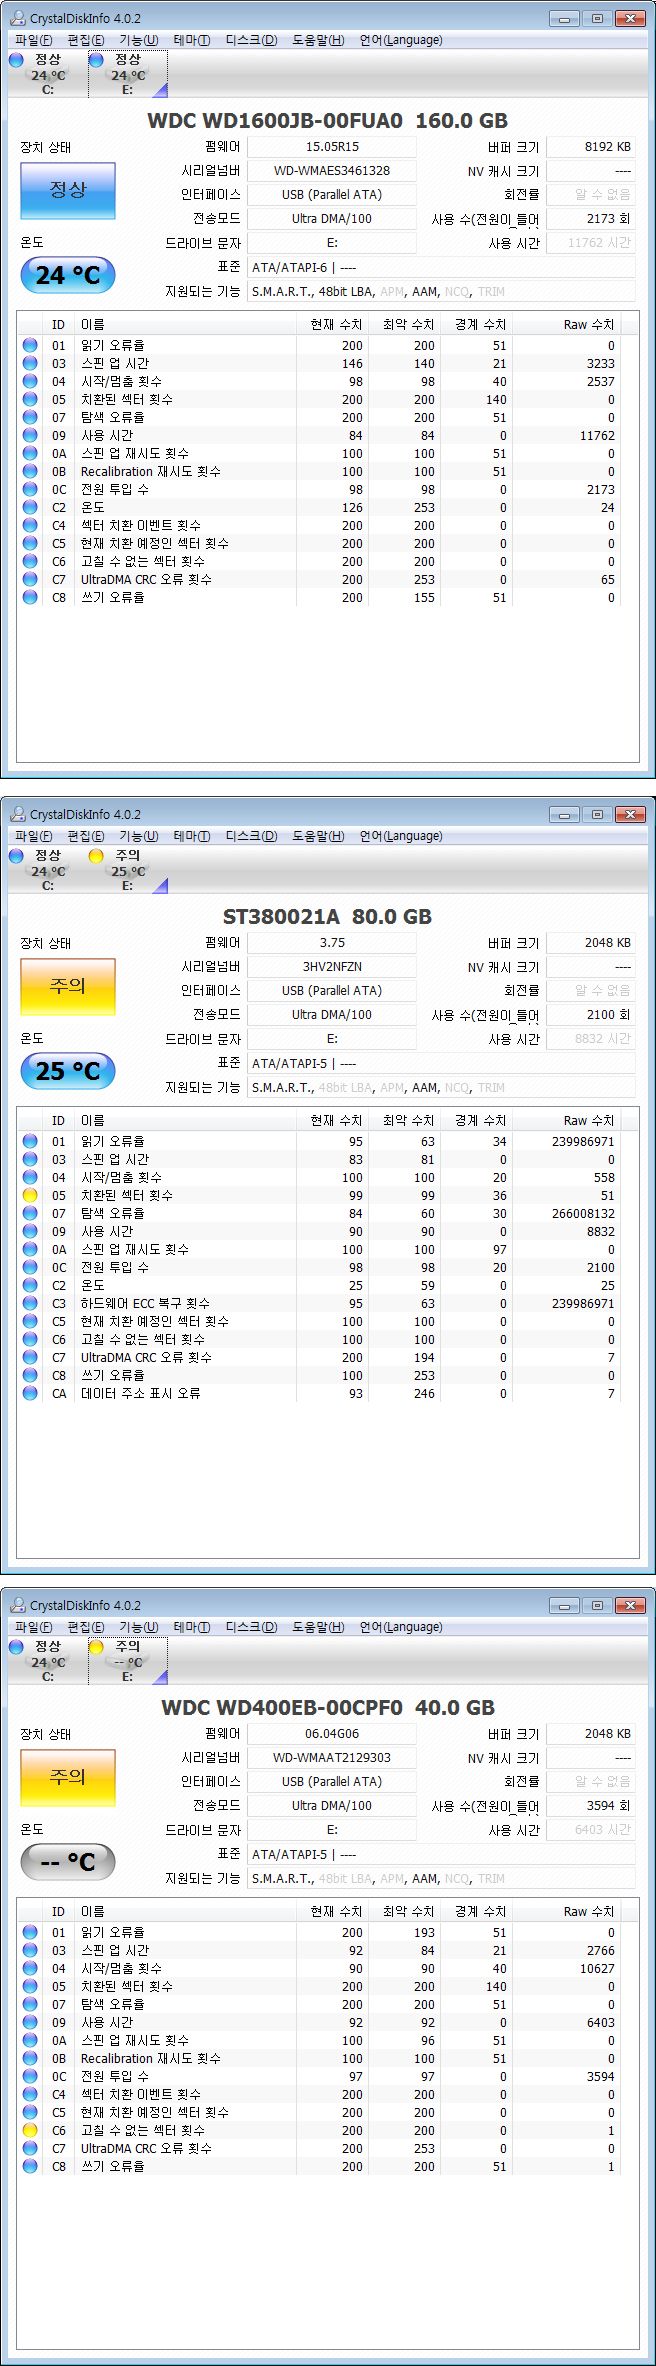Image resolution: width=656 pixels, height=2366 pixels.
Task: Click serial number field WD-WMAAT2129303
Action: pos(332,1758)
